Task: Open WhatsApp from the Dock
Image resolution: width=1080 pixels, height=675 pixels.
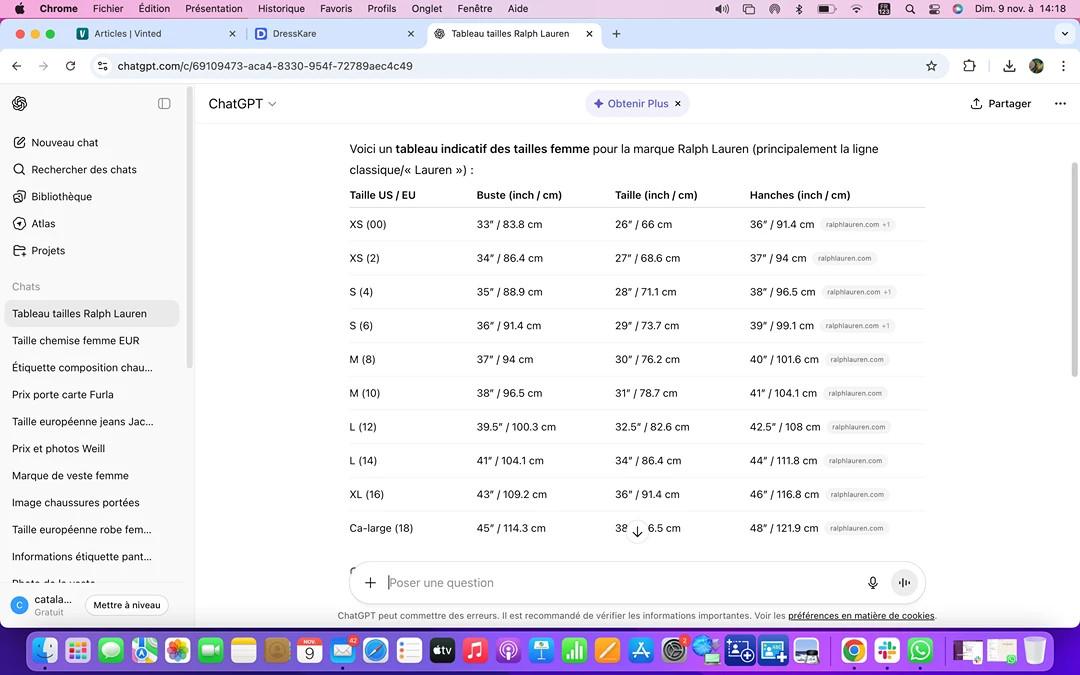Action: (x=920, y=650)
